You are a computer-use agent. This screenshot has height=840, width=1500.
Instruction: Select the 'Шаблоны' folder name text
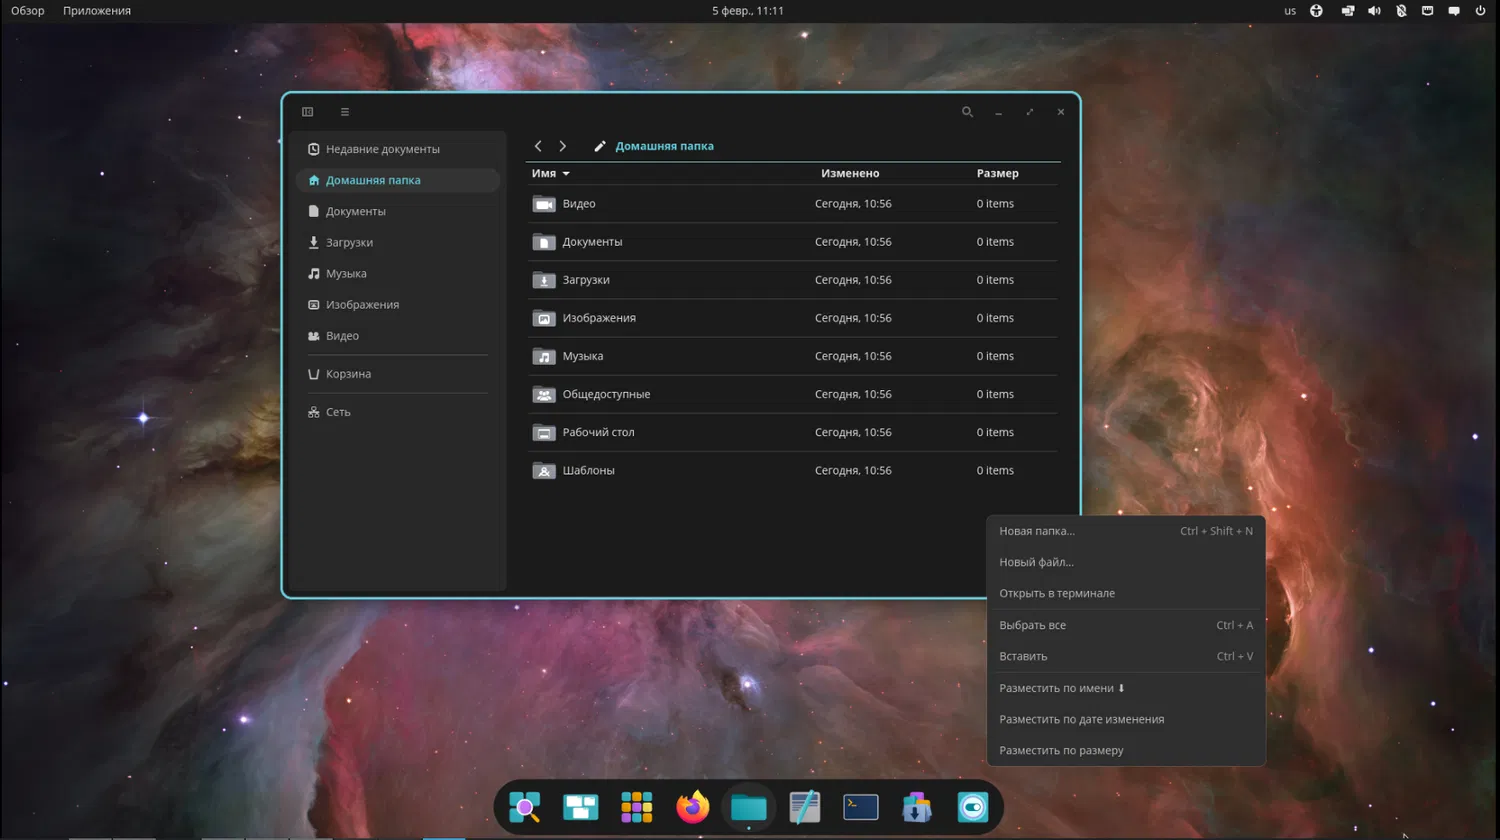588,470
